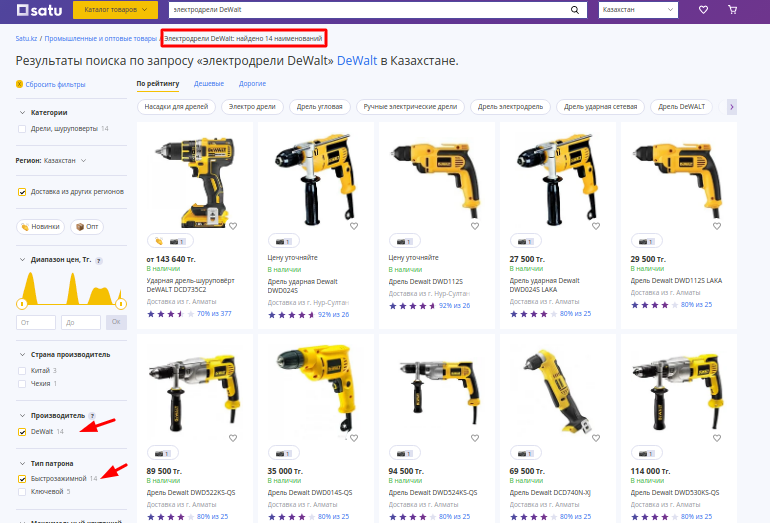Check the Ключевой chuck type filter

point(22,492)
